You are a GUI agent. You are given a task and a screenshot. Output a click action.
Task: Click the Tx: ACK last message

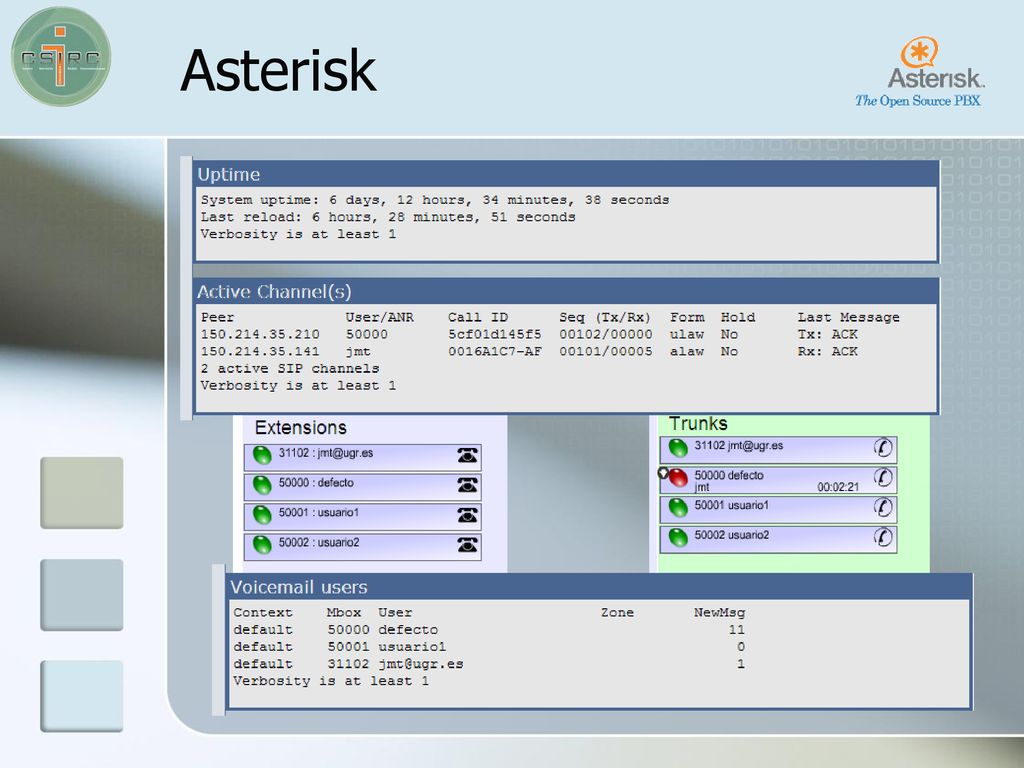pyautogui.click(x=827, y=334)
